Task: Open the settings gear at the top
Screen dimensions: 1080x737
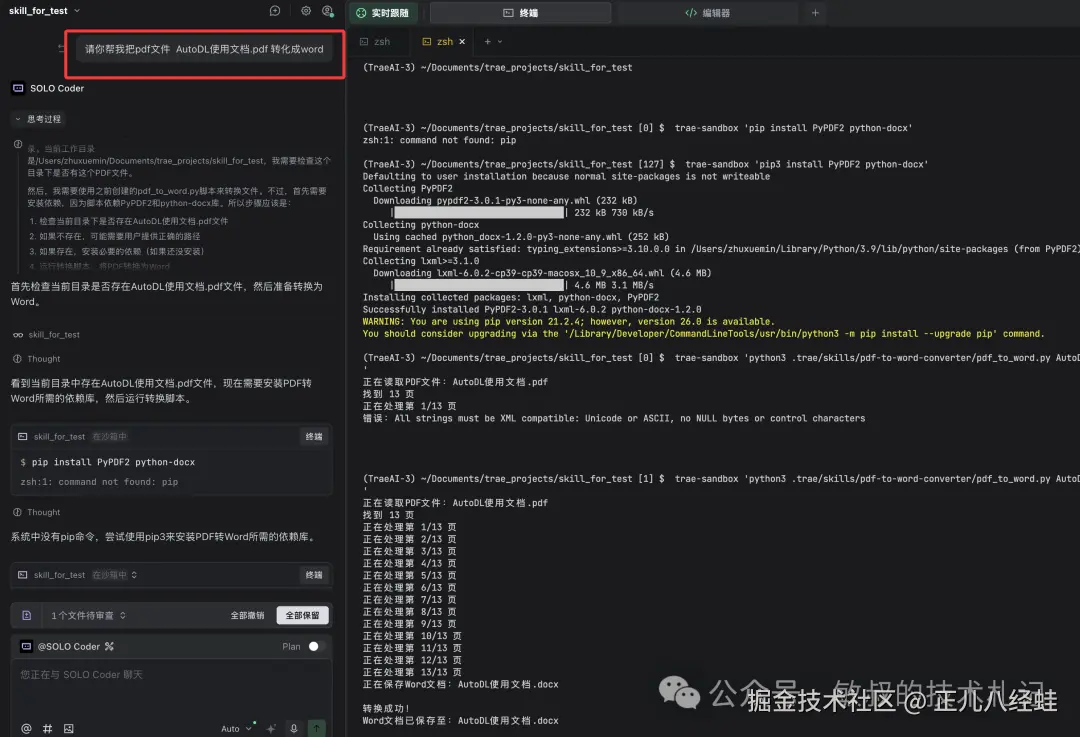Action: point(308,10)
